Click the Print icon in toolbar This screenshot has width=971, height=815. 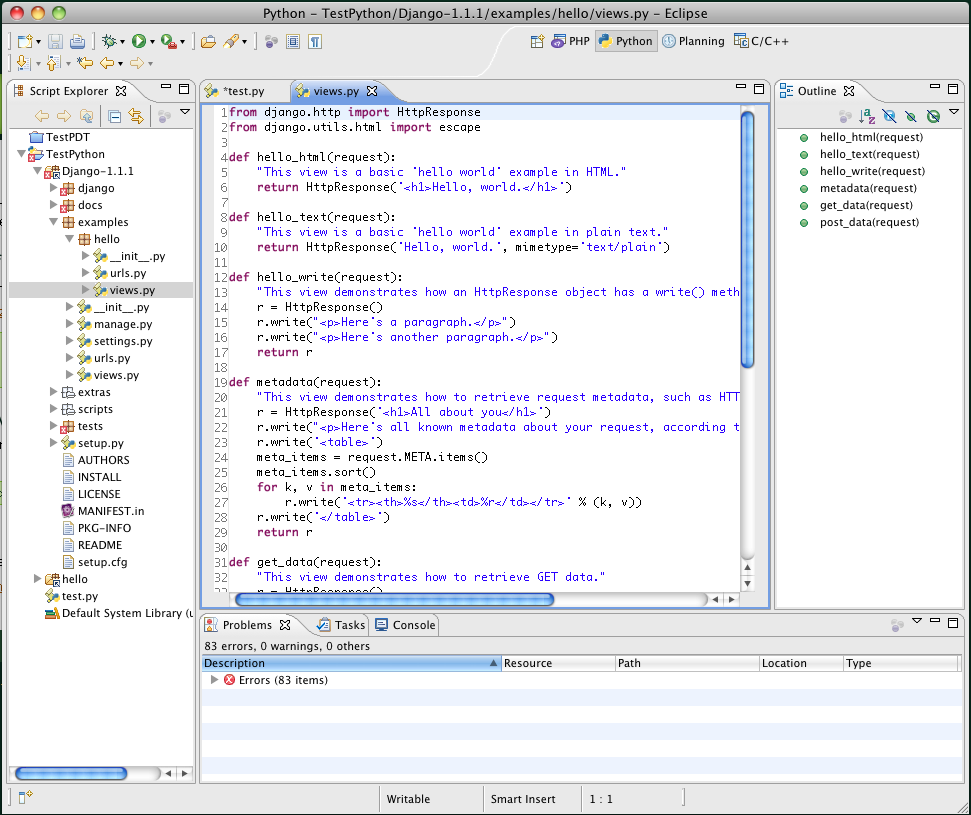click(x=77, y=41)
